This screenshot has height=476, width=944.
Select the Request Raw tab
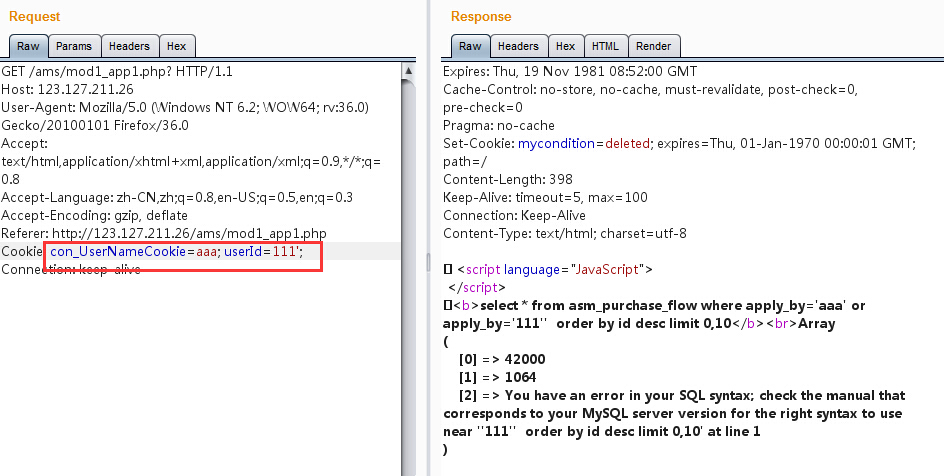point(28,46)
